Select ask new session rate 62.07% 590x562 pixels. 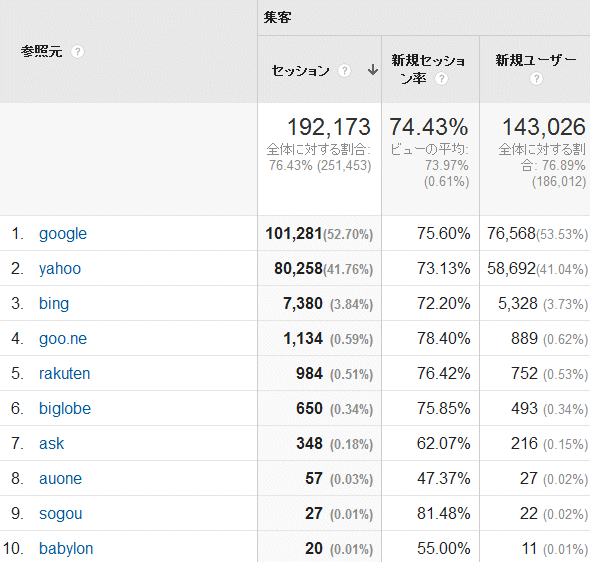pyautogui.click(x=444, y=444)
